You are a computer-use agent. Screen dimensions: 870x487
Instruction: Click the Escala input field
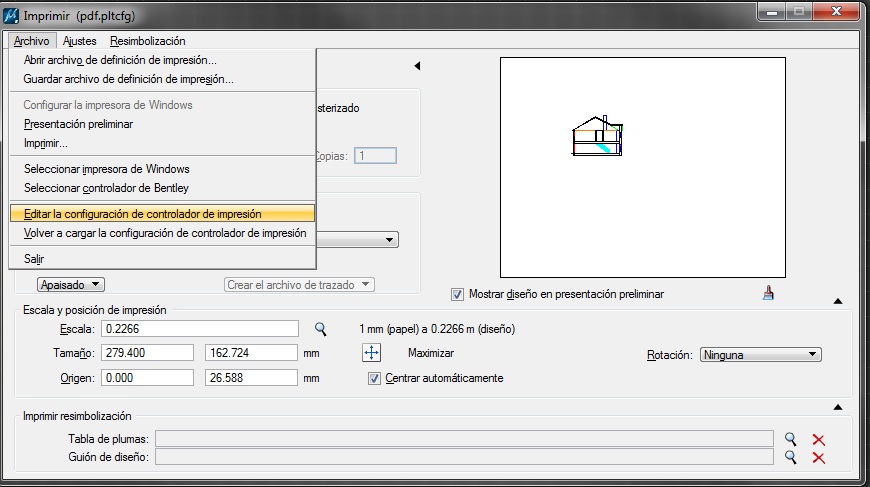pyautogui.click(x=200, y=329)
